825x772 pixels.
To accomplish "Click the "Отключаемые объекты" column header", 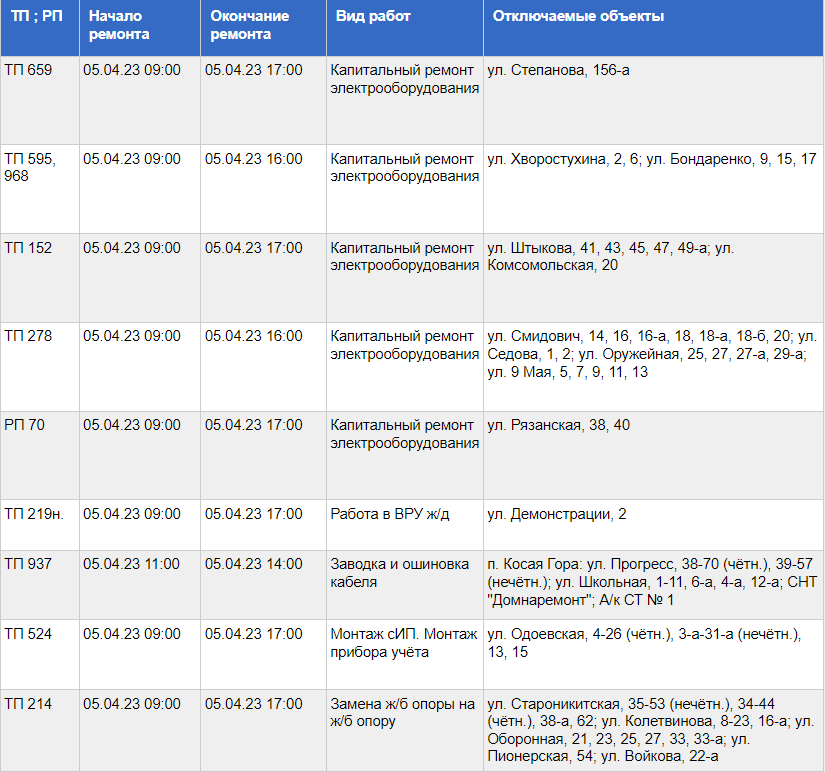I will 575,17.
